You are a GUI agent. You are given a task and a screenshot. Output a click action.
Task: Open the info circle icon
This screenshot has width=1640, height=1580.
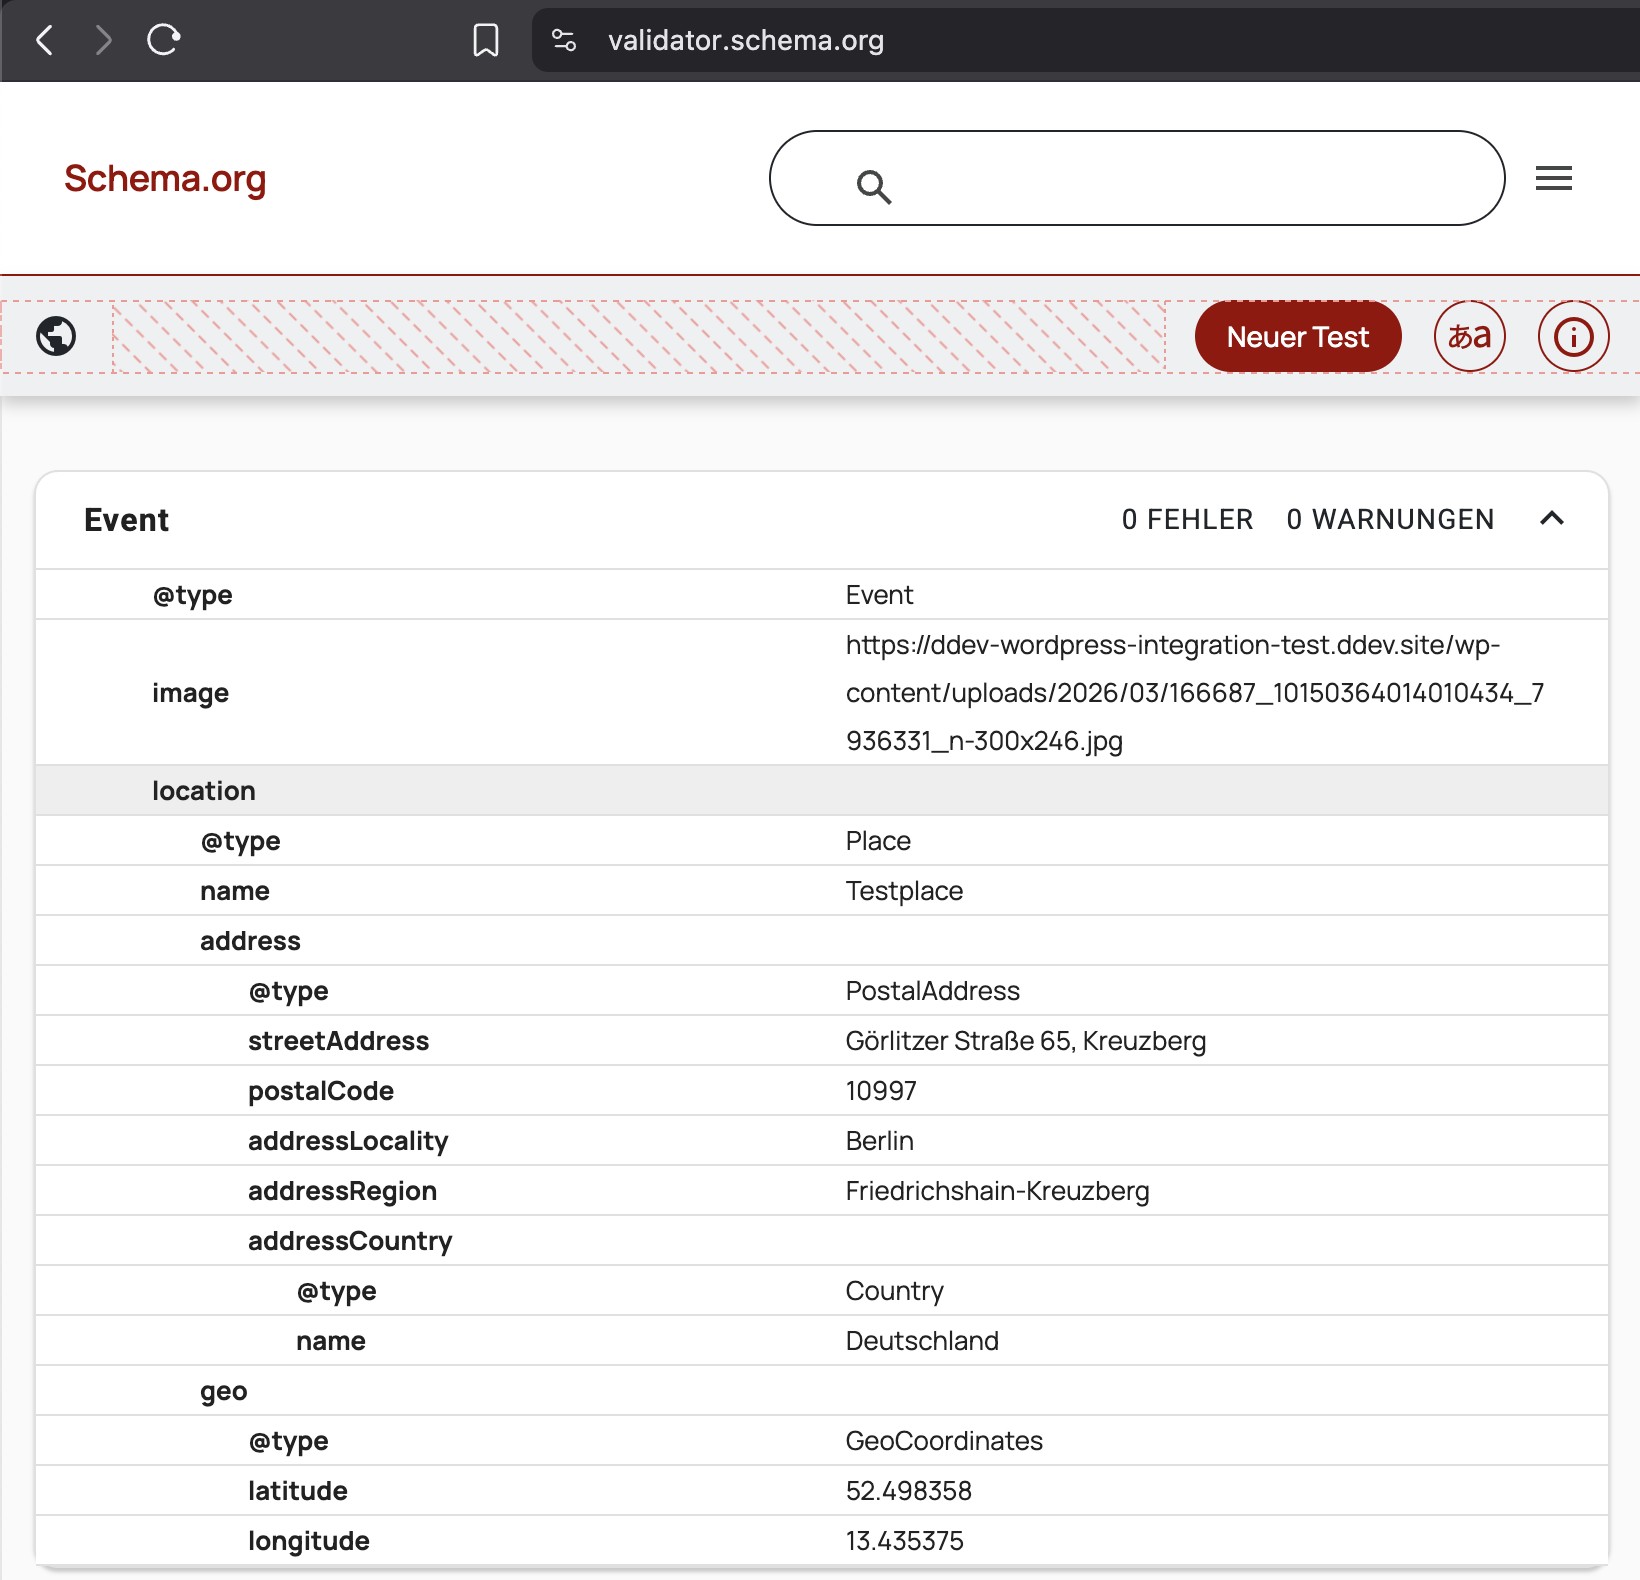coord(1573,336)
